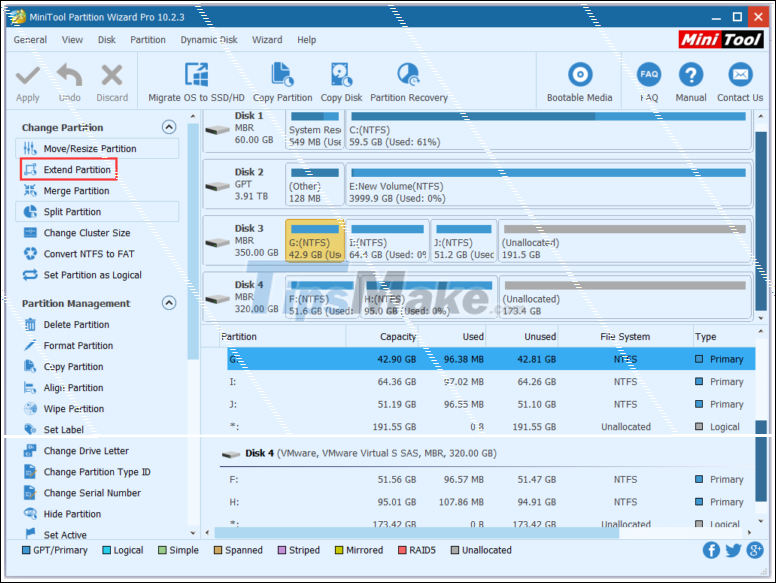Viewport: 776px width, 583px height.
Task: Select G:(NTFS) partition block on Disk 3
Action: coord(315,241)
